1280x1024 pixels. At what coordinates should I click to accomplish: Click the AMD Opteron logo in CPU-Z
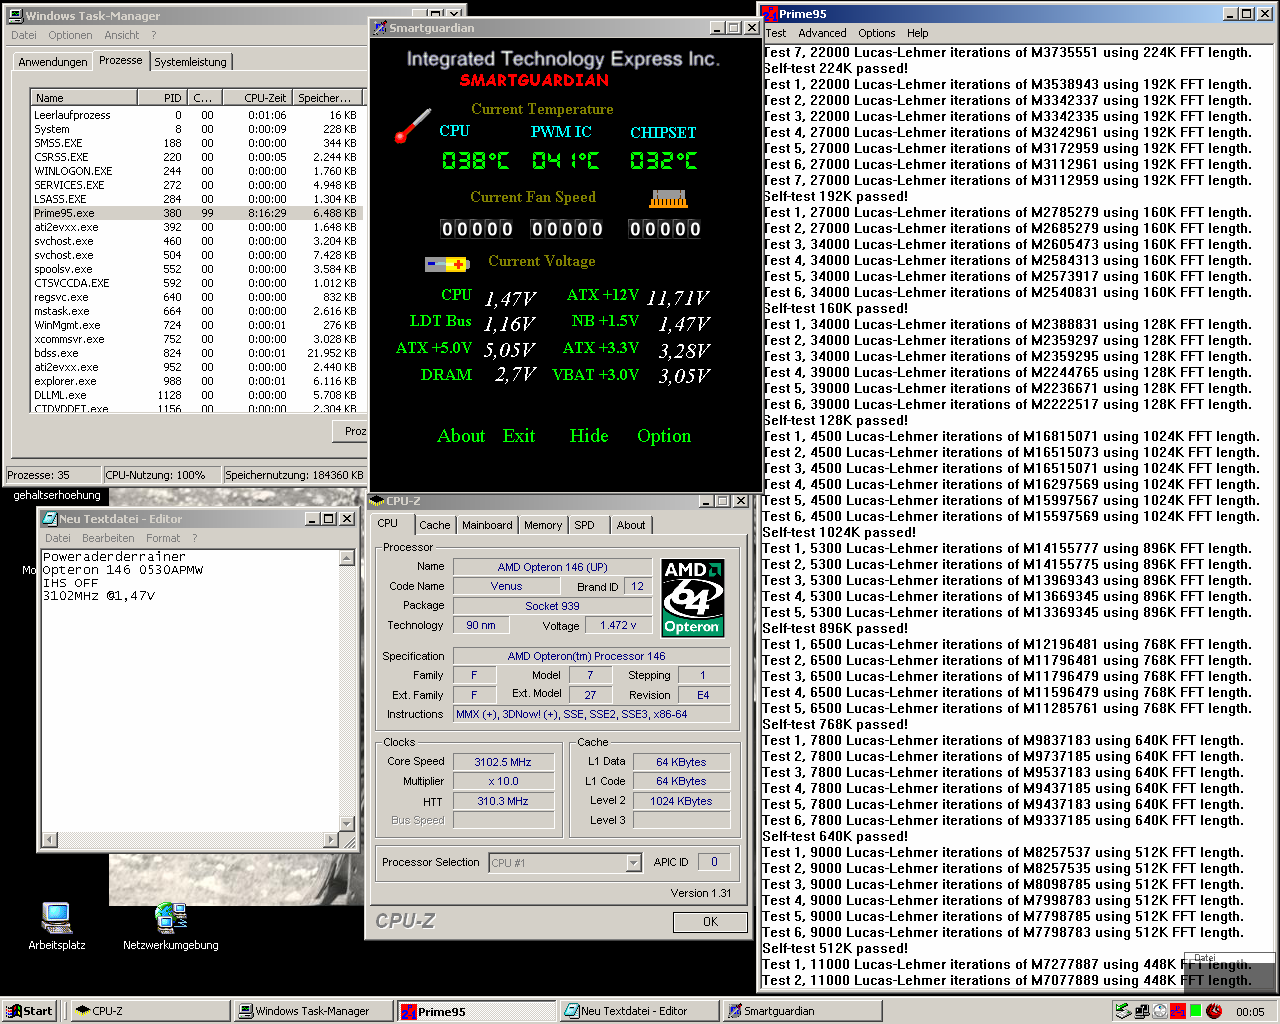click(693, 597)
